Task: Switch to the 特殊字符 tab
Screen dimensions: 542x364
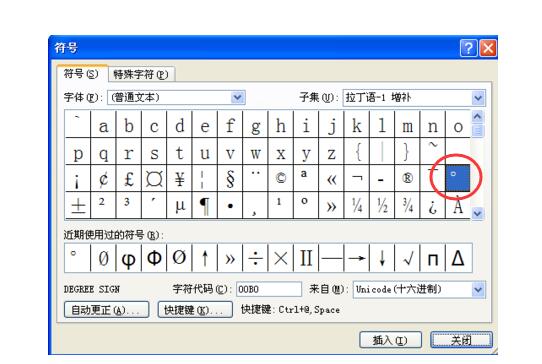Action: (141, 74)
